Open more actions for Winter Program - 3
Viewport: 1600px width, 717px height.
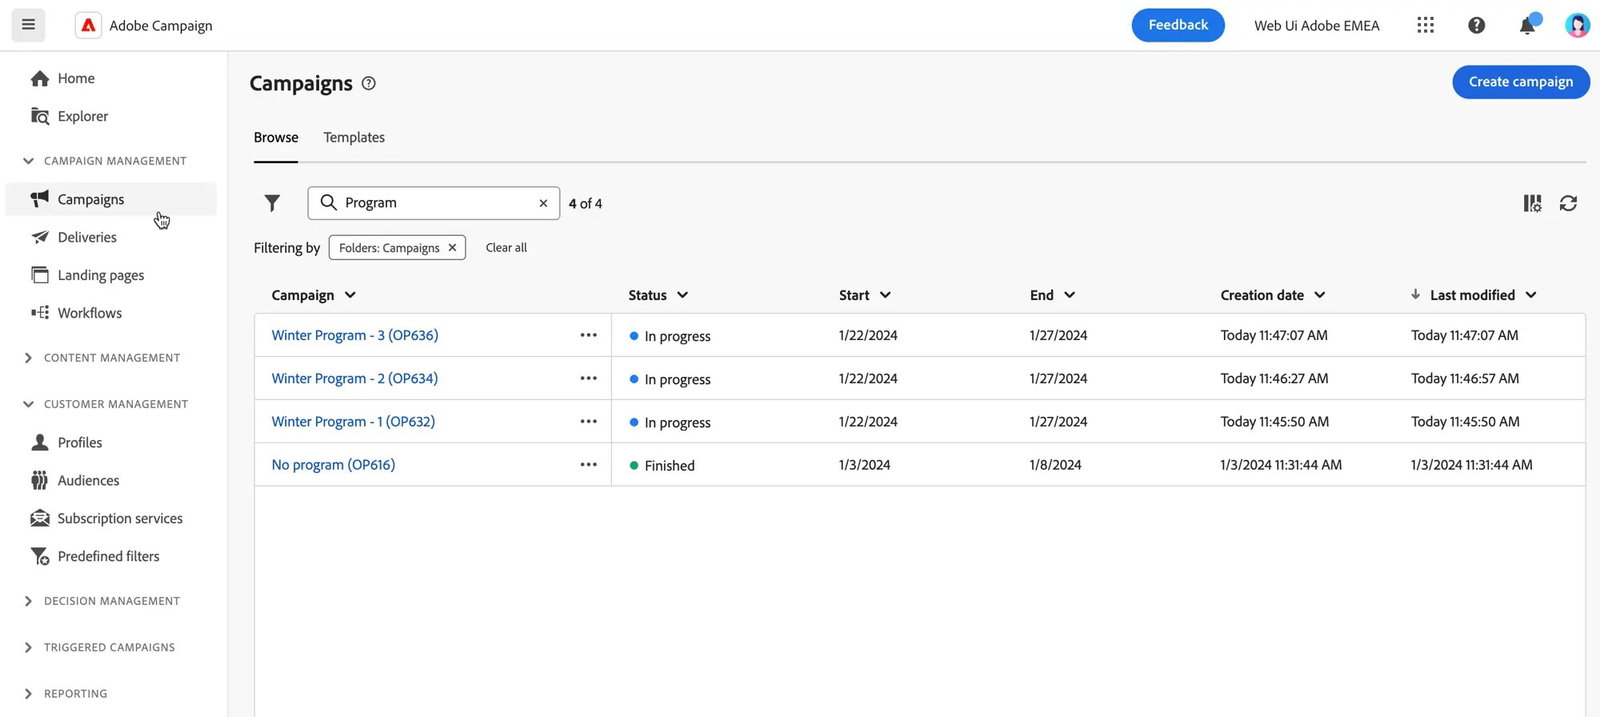click(588, 335)
